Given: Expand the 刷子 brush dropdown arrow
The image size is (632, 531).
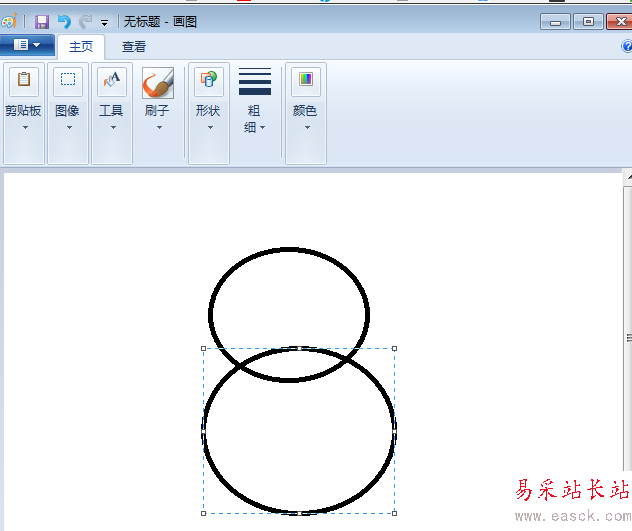Looking at the screenshot, I should click(x=159, y=127).
